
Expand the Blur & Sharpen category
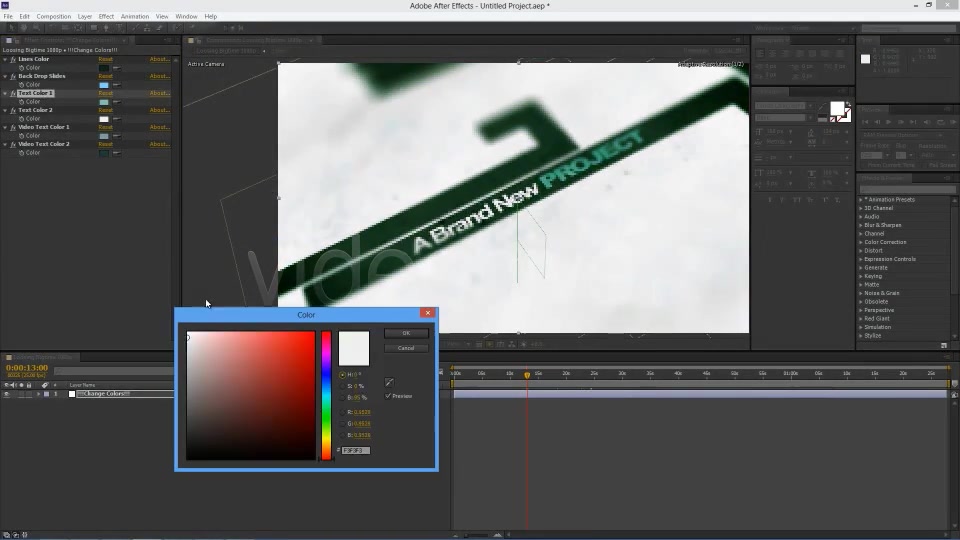pos(861,225)
